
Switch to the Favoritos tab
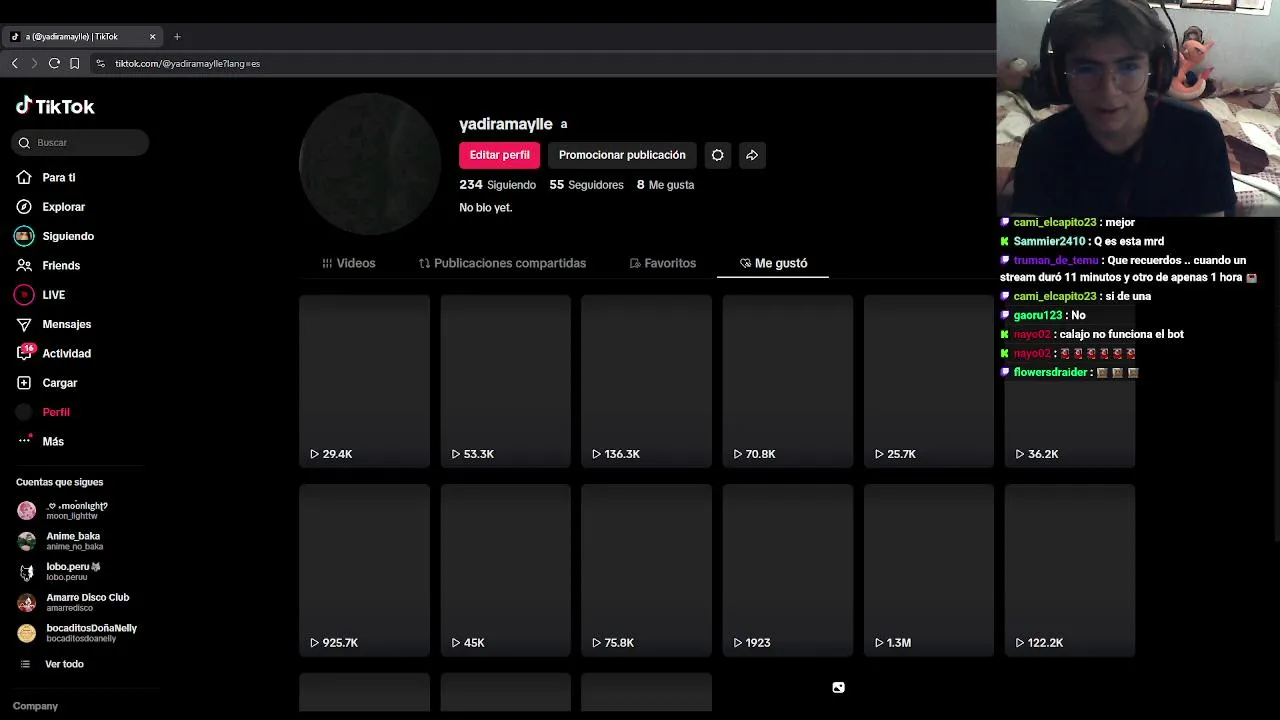(662, 263)
